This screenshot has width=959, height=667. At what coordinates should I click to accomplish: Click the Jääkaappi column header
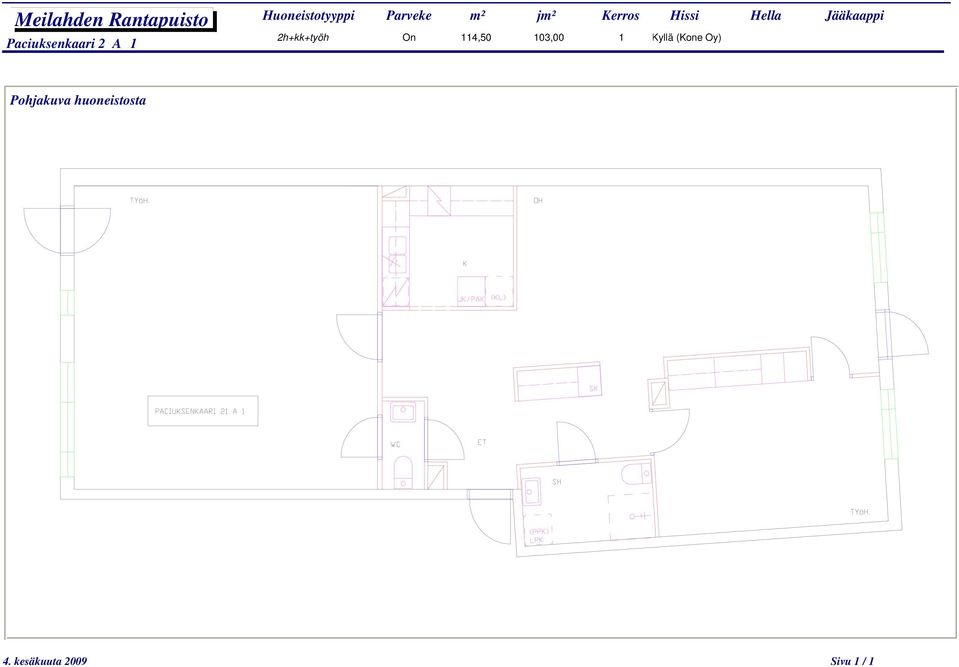[x=854, y=15]
